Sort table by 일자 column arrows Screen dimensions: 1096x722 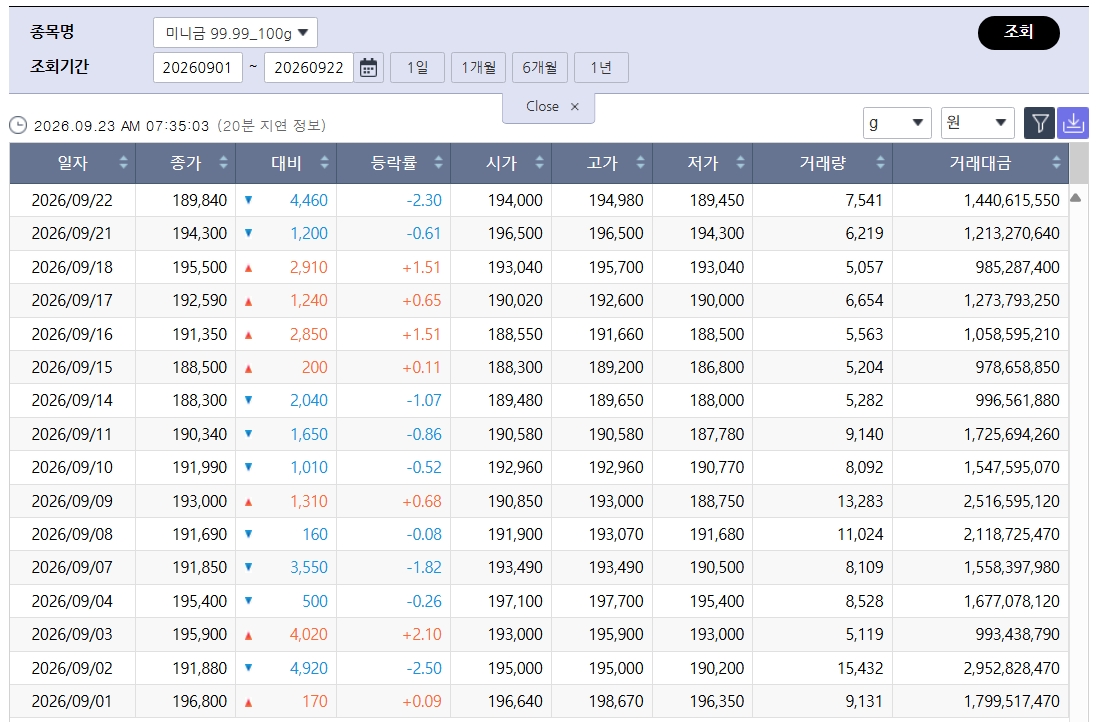tap(124, 163)
